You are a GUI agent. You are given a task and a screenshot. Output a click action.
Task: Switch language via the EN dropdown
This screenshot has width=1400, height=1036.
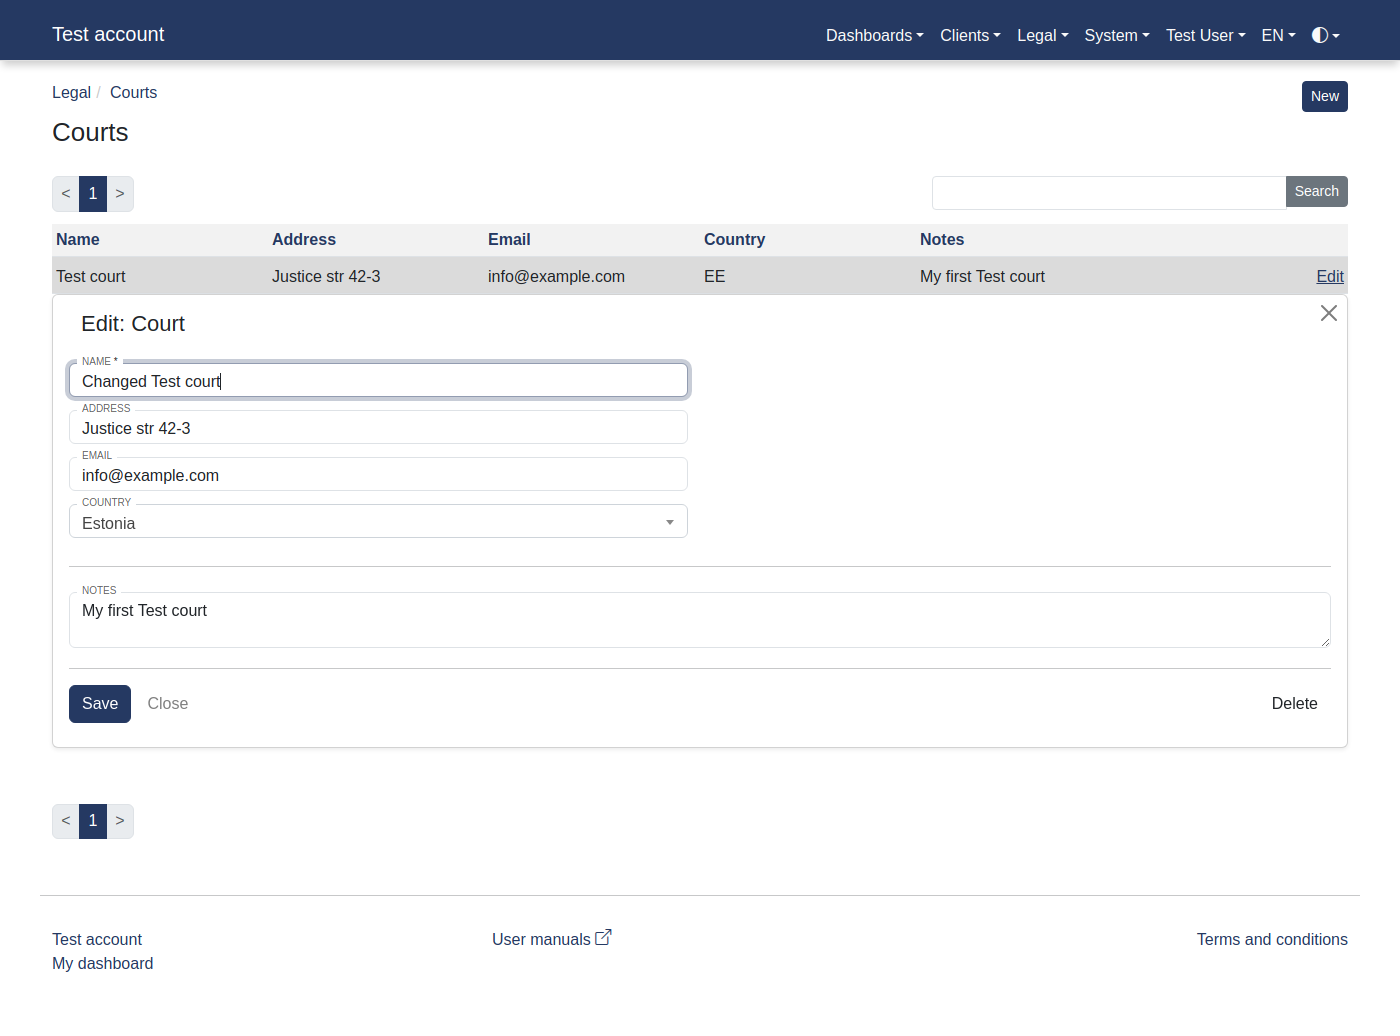pyautogui.click(x=1278, y=35)
